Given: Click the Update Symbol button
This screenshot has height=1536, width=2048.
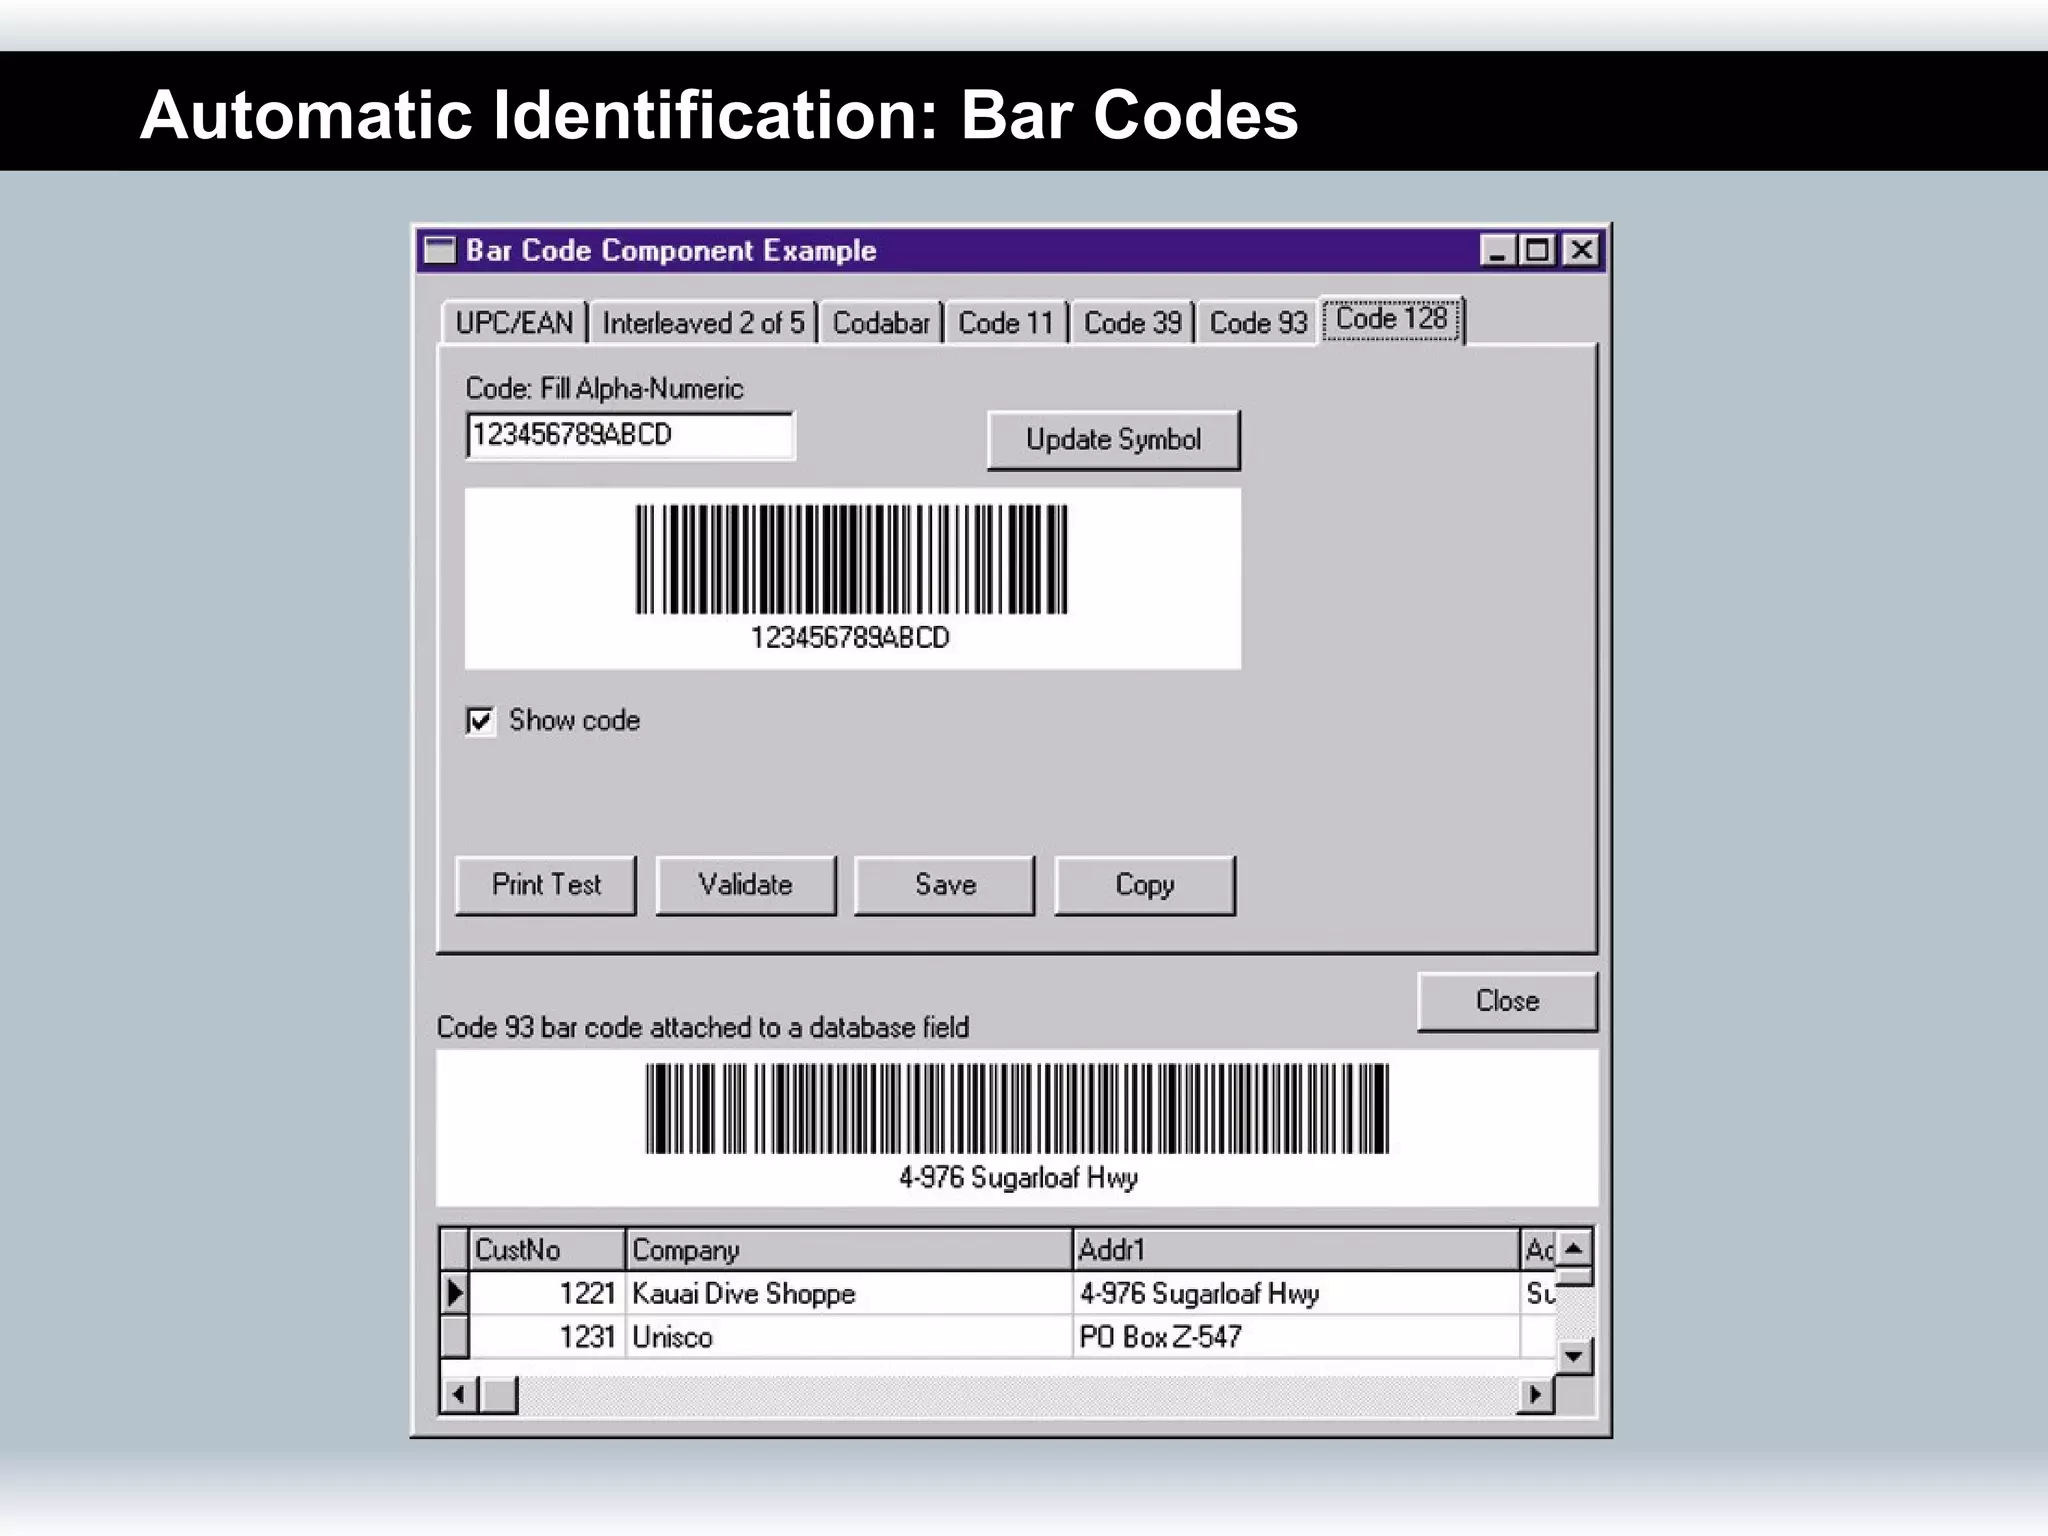Looking at the screenshot, I should coord(1113,440).
